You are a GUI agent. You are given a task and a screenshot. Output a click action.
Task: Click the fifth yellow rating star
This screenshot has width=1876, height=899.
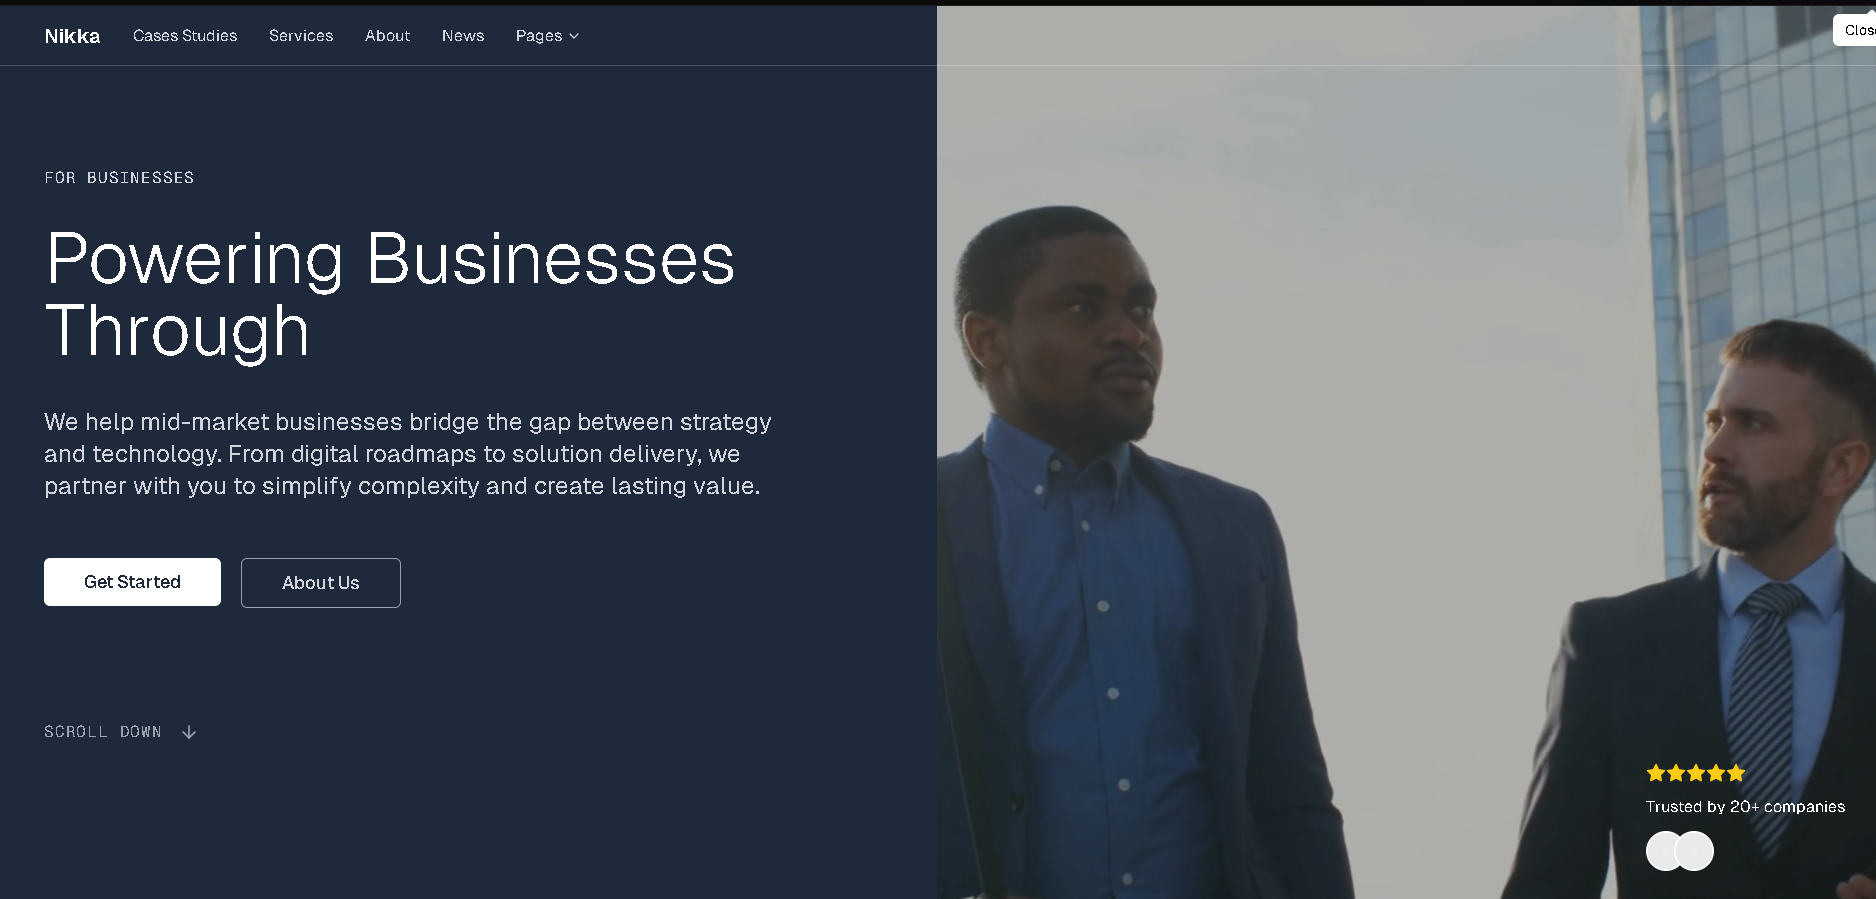pyautogui.click(x=1736, y=773)
